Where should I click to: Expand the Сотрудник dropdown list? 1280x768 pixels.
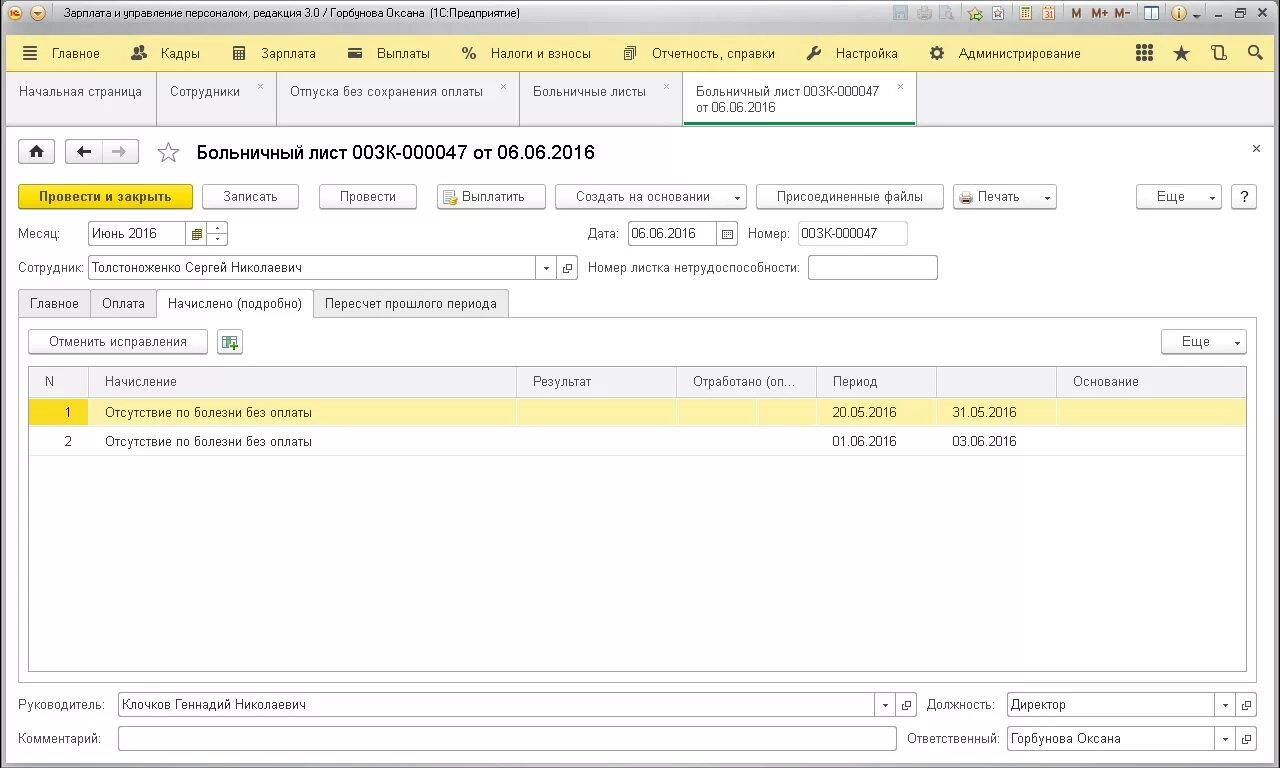(x=546, y=268)
